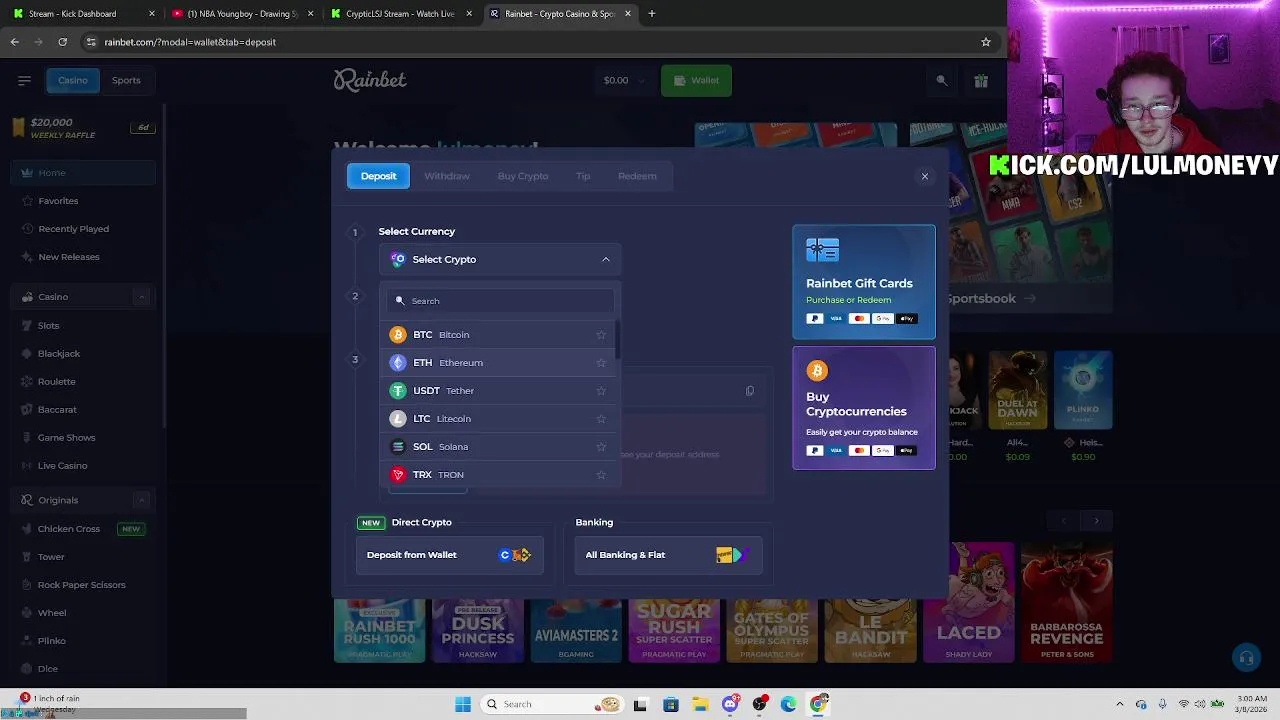Choose BTC Bitcoin from the currency list
The image size is (1280, 720).
pos(499,335)
